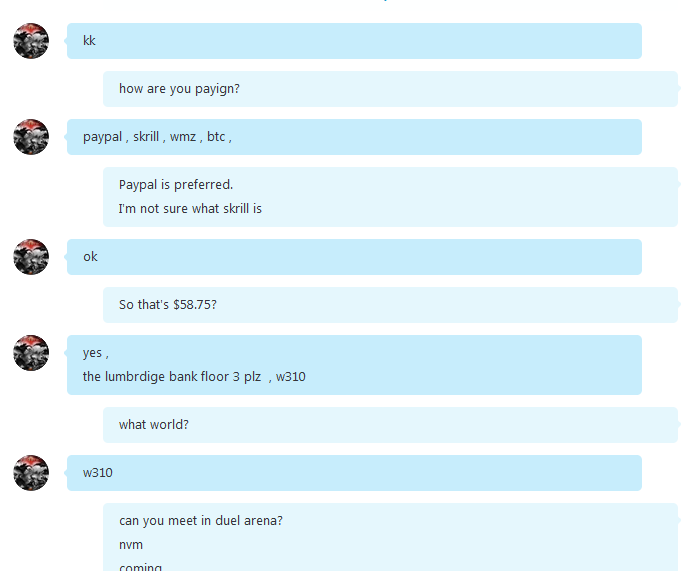Click the 'how are you payign?' message
This screenshot has height=574, width=693.
pos(390,89)
